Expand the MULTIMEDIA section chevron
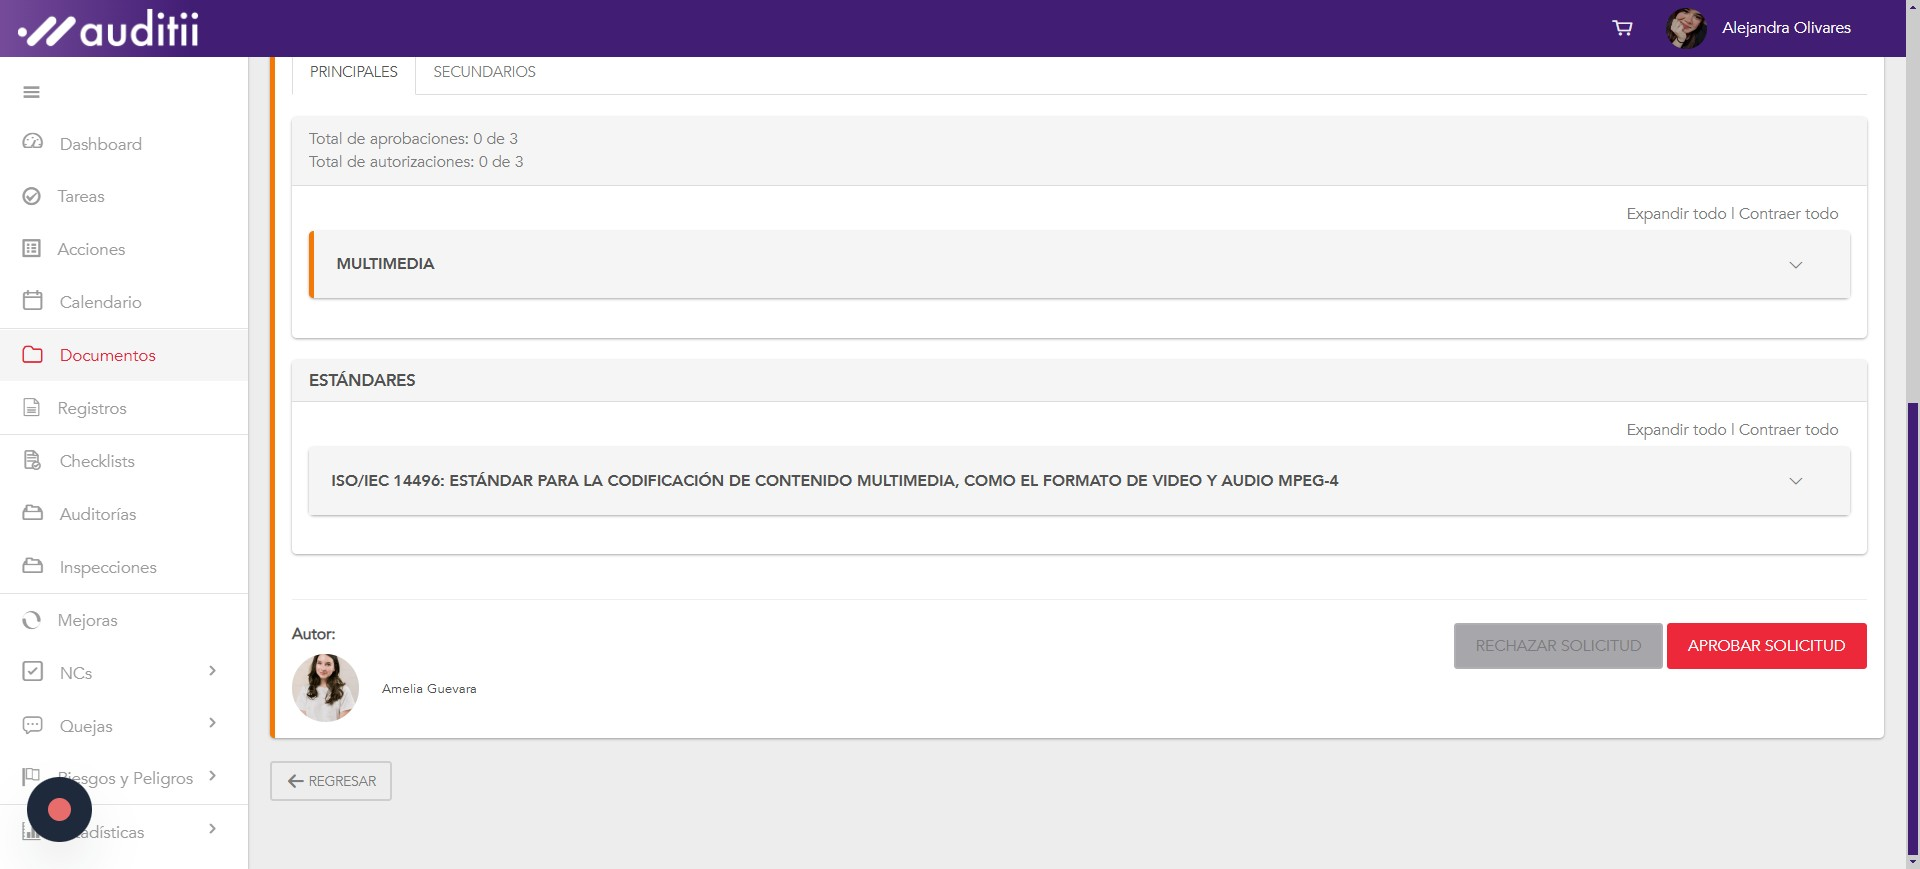1920x869 pixels. coord(1795,265)
